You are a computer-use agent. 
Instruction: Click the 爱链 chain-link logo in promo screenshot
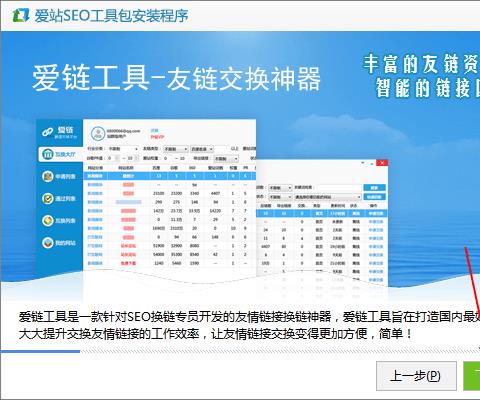tap(47, 132)
